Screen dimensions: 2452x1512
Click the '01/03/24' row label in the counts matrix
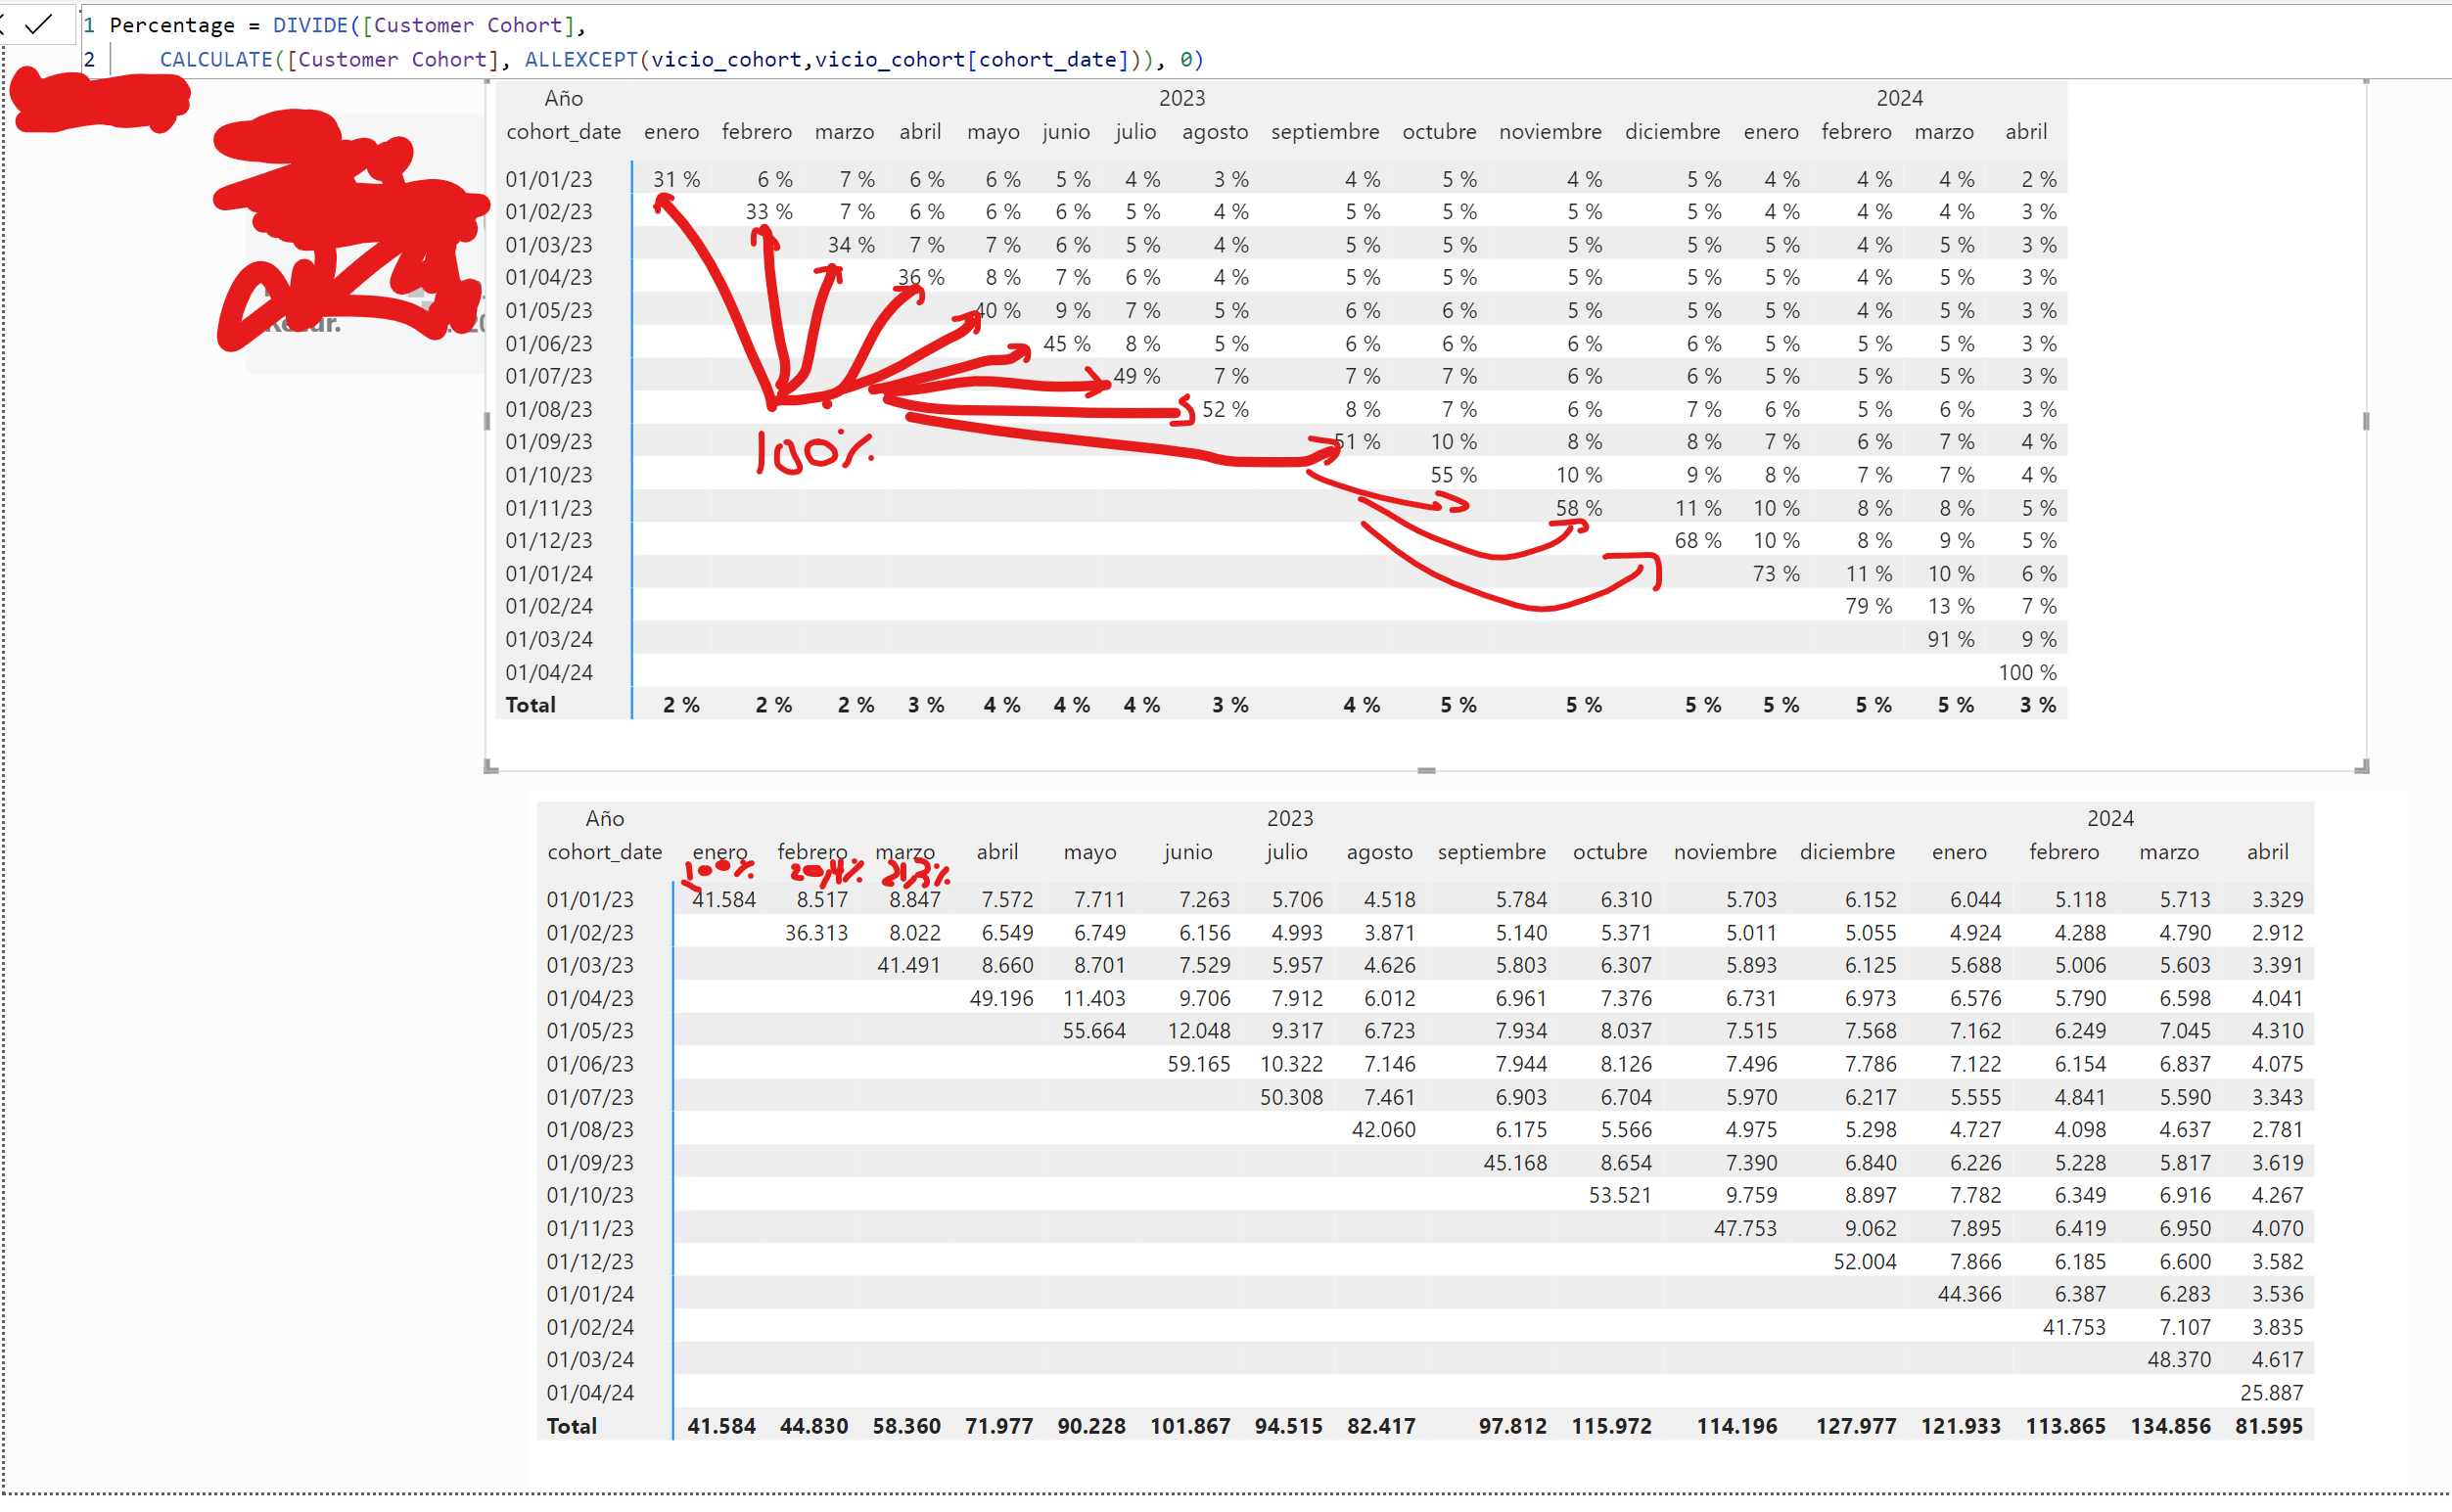[x=589, y=1360]
